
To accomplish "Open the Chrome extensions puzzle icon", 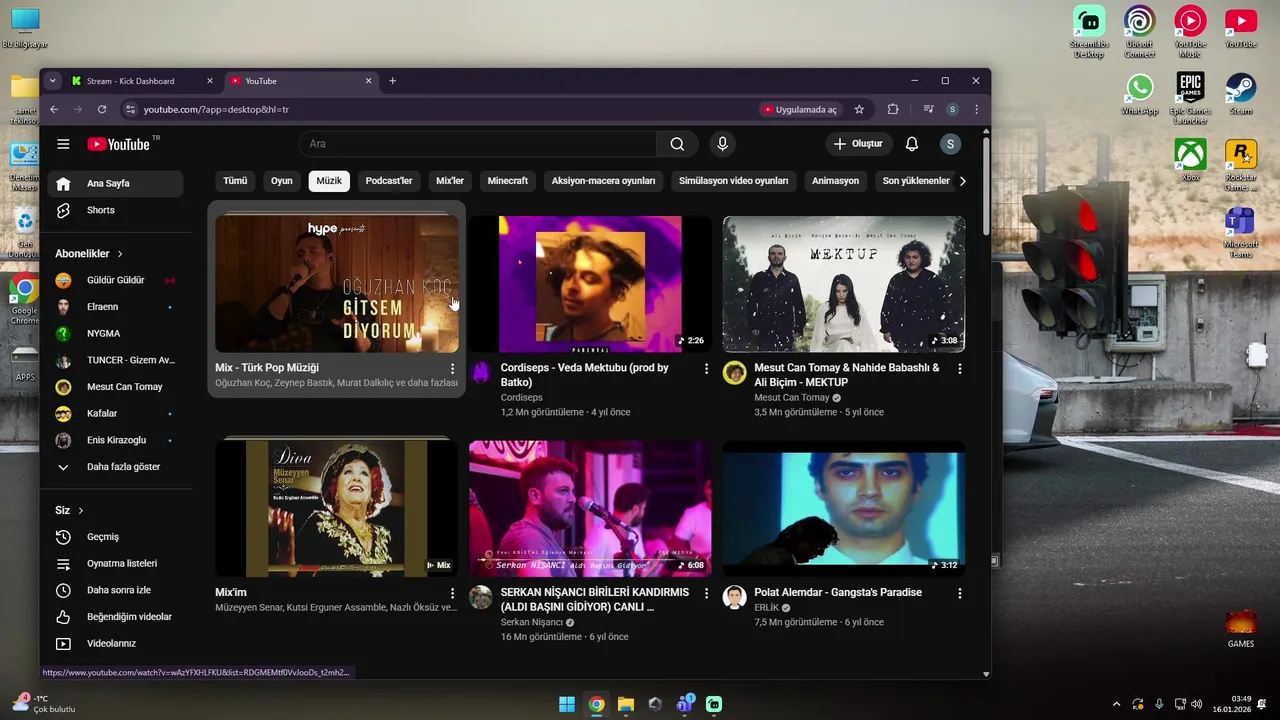I will [x=893, y=109].
